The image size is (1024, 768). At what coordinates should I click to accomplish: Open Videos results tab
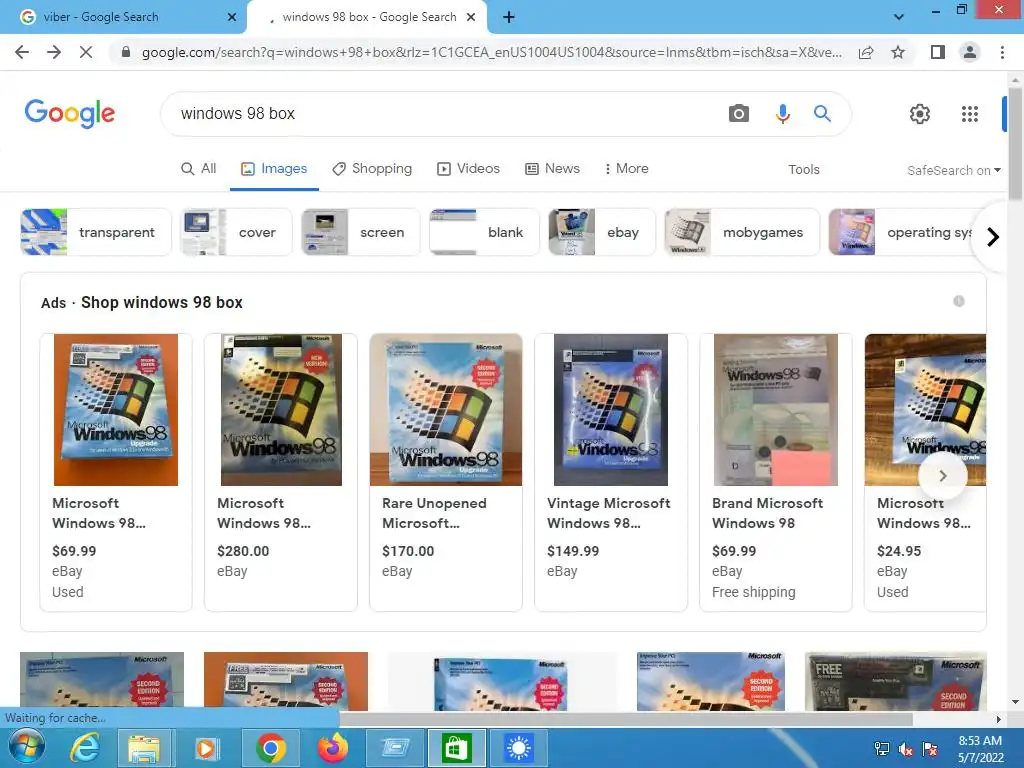[468, 168]
